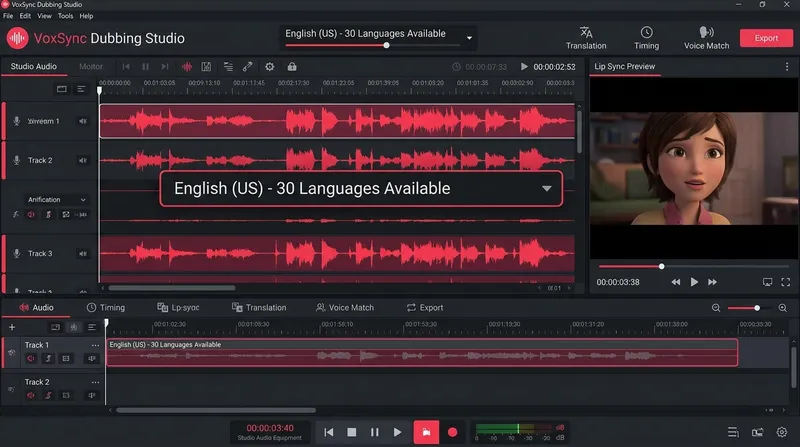This screenshot has height=447, width=800.
Task: Jump to start in transport bar
Action: [x=329, y=432]
